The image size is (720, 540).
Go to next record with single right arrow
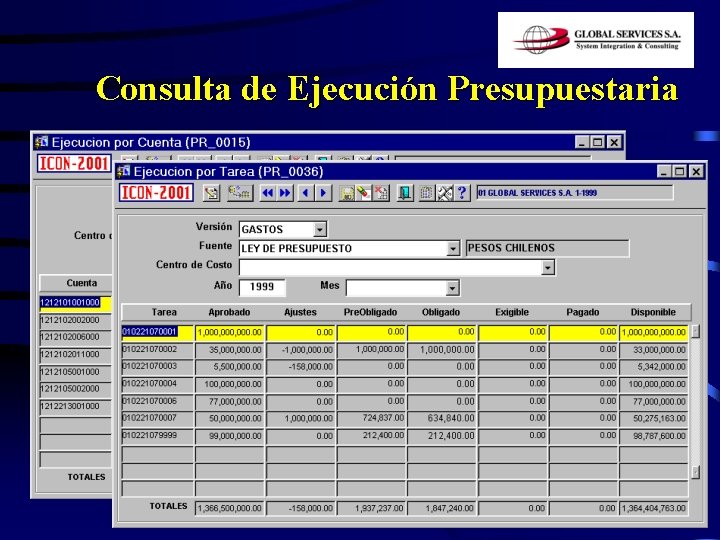pyautogui.click(x=323, y=193)
